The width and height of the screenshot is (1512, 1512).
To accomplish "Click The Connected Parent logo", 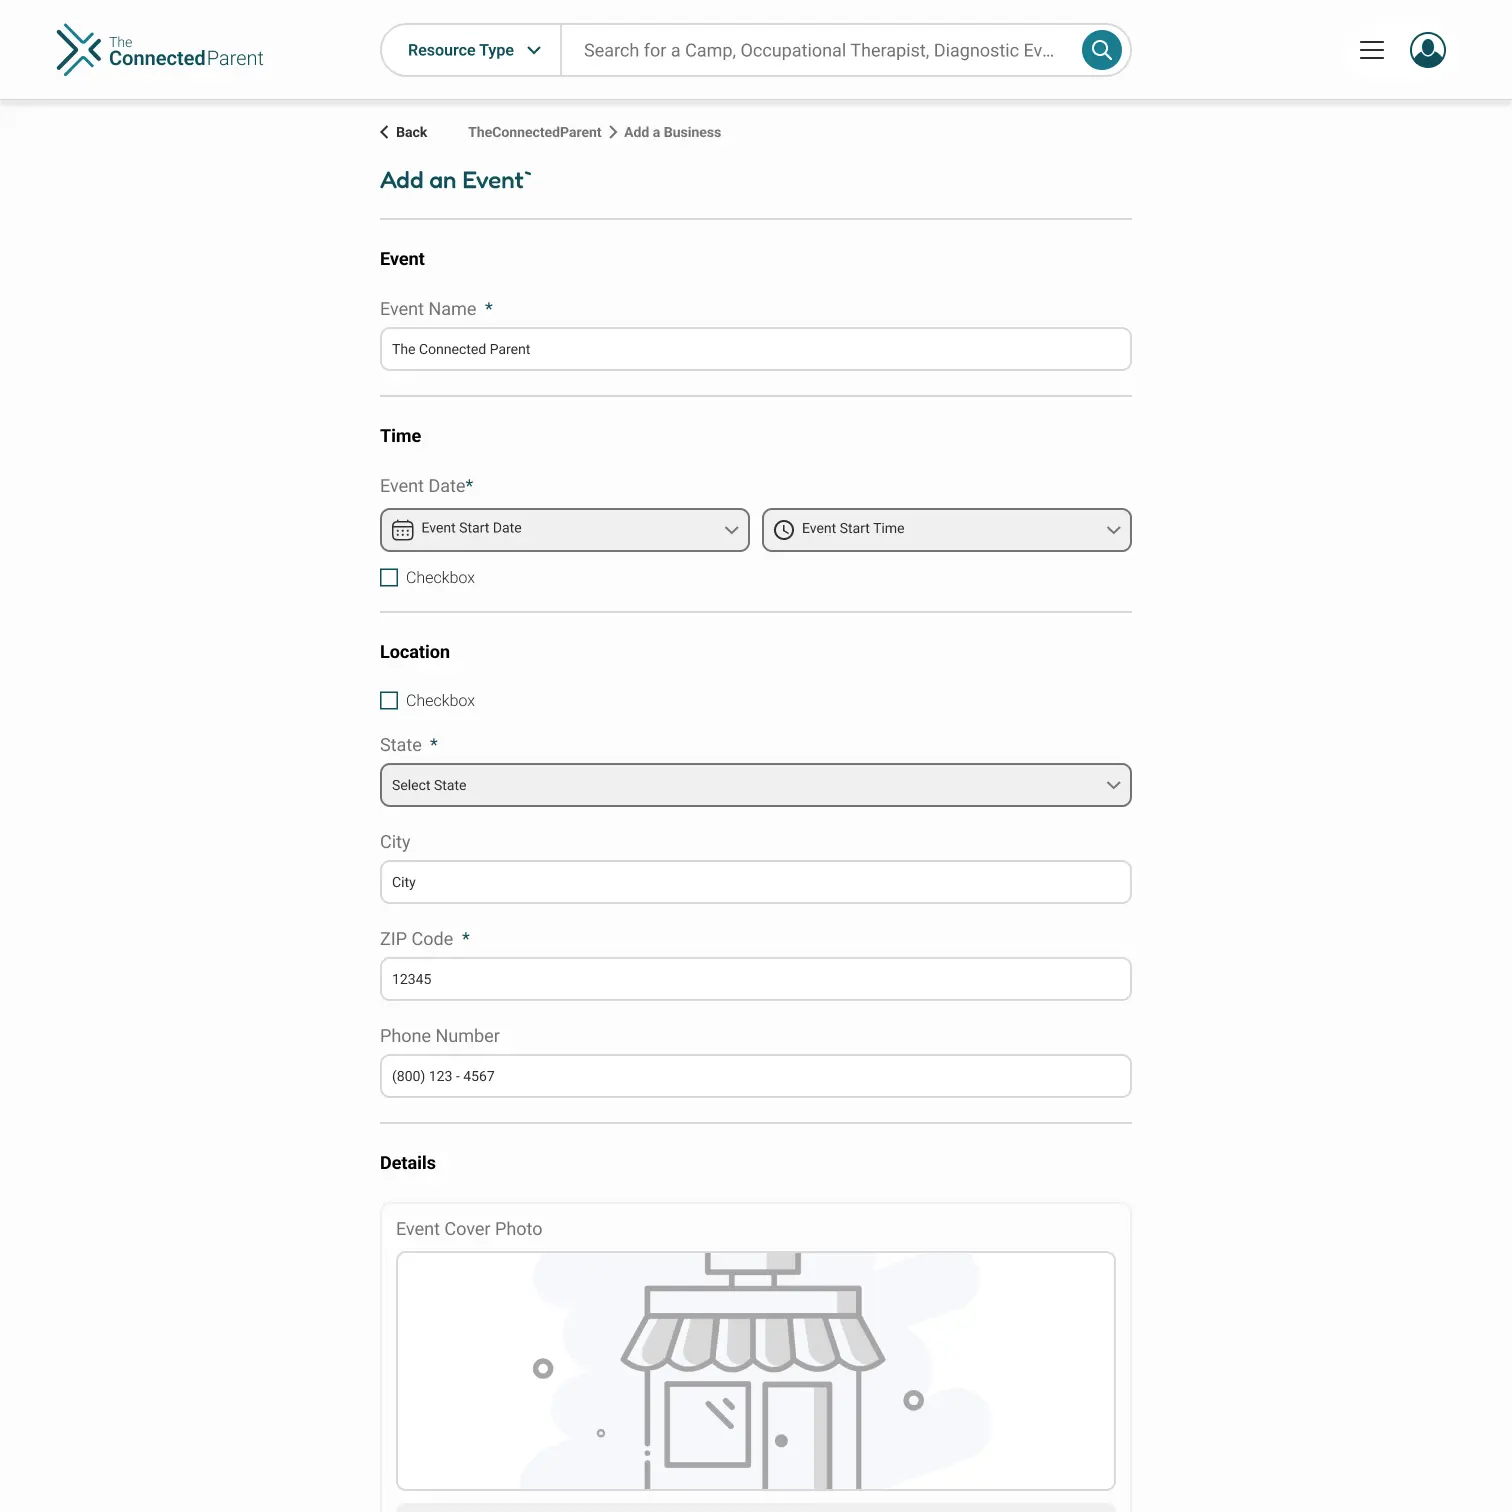I will click(x=160, y=50).
